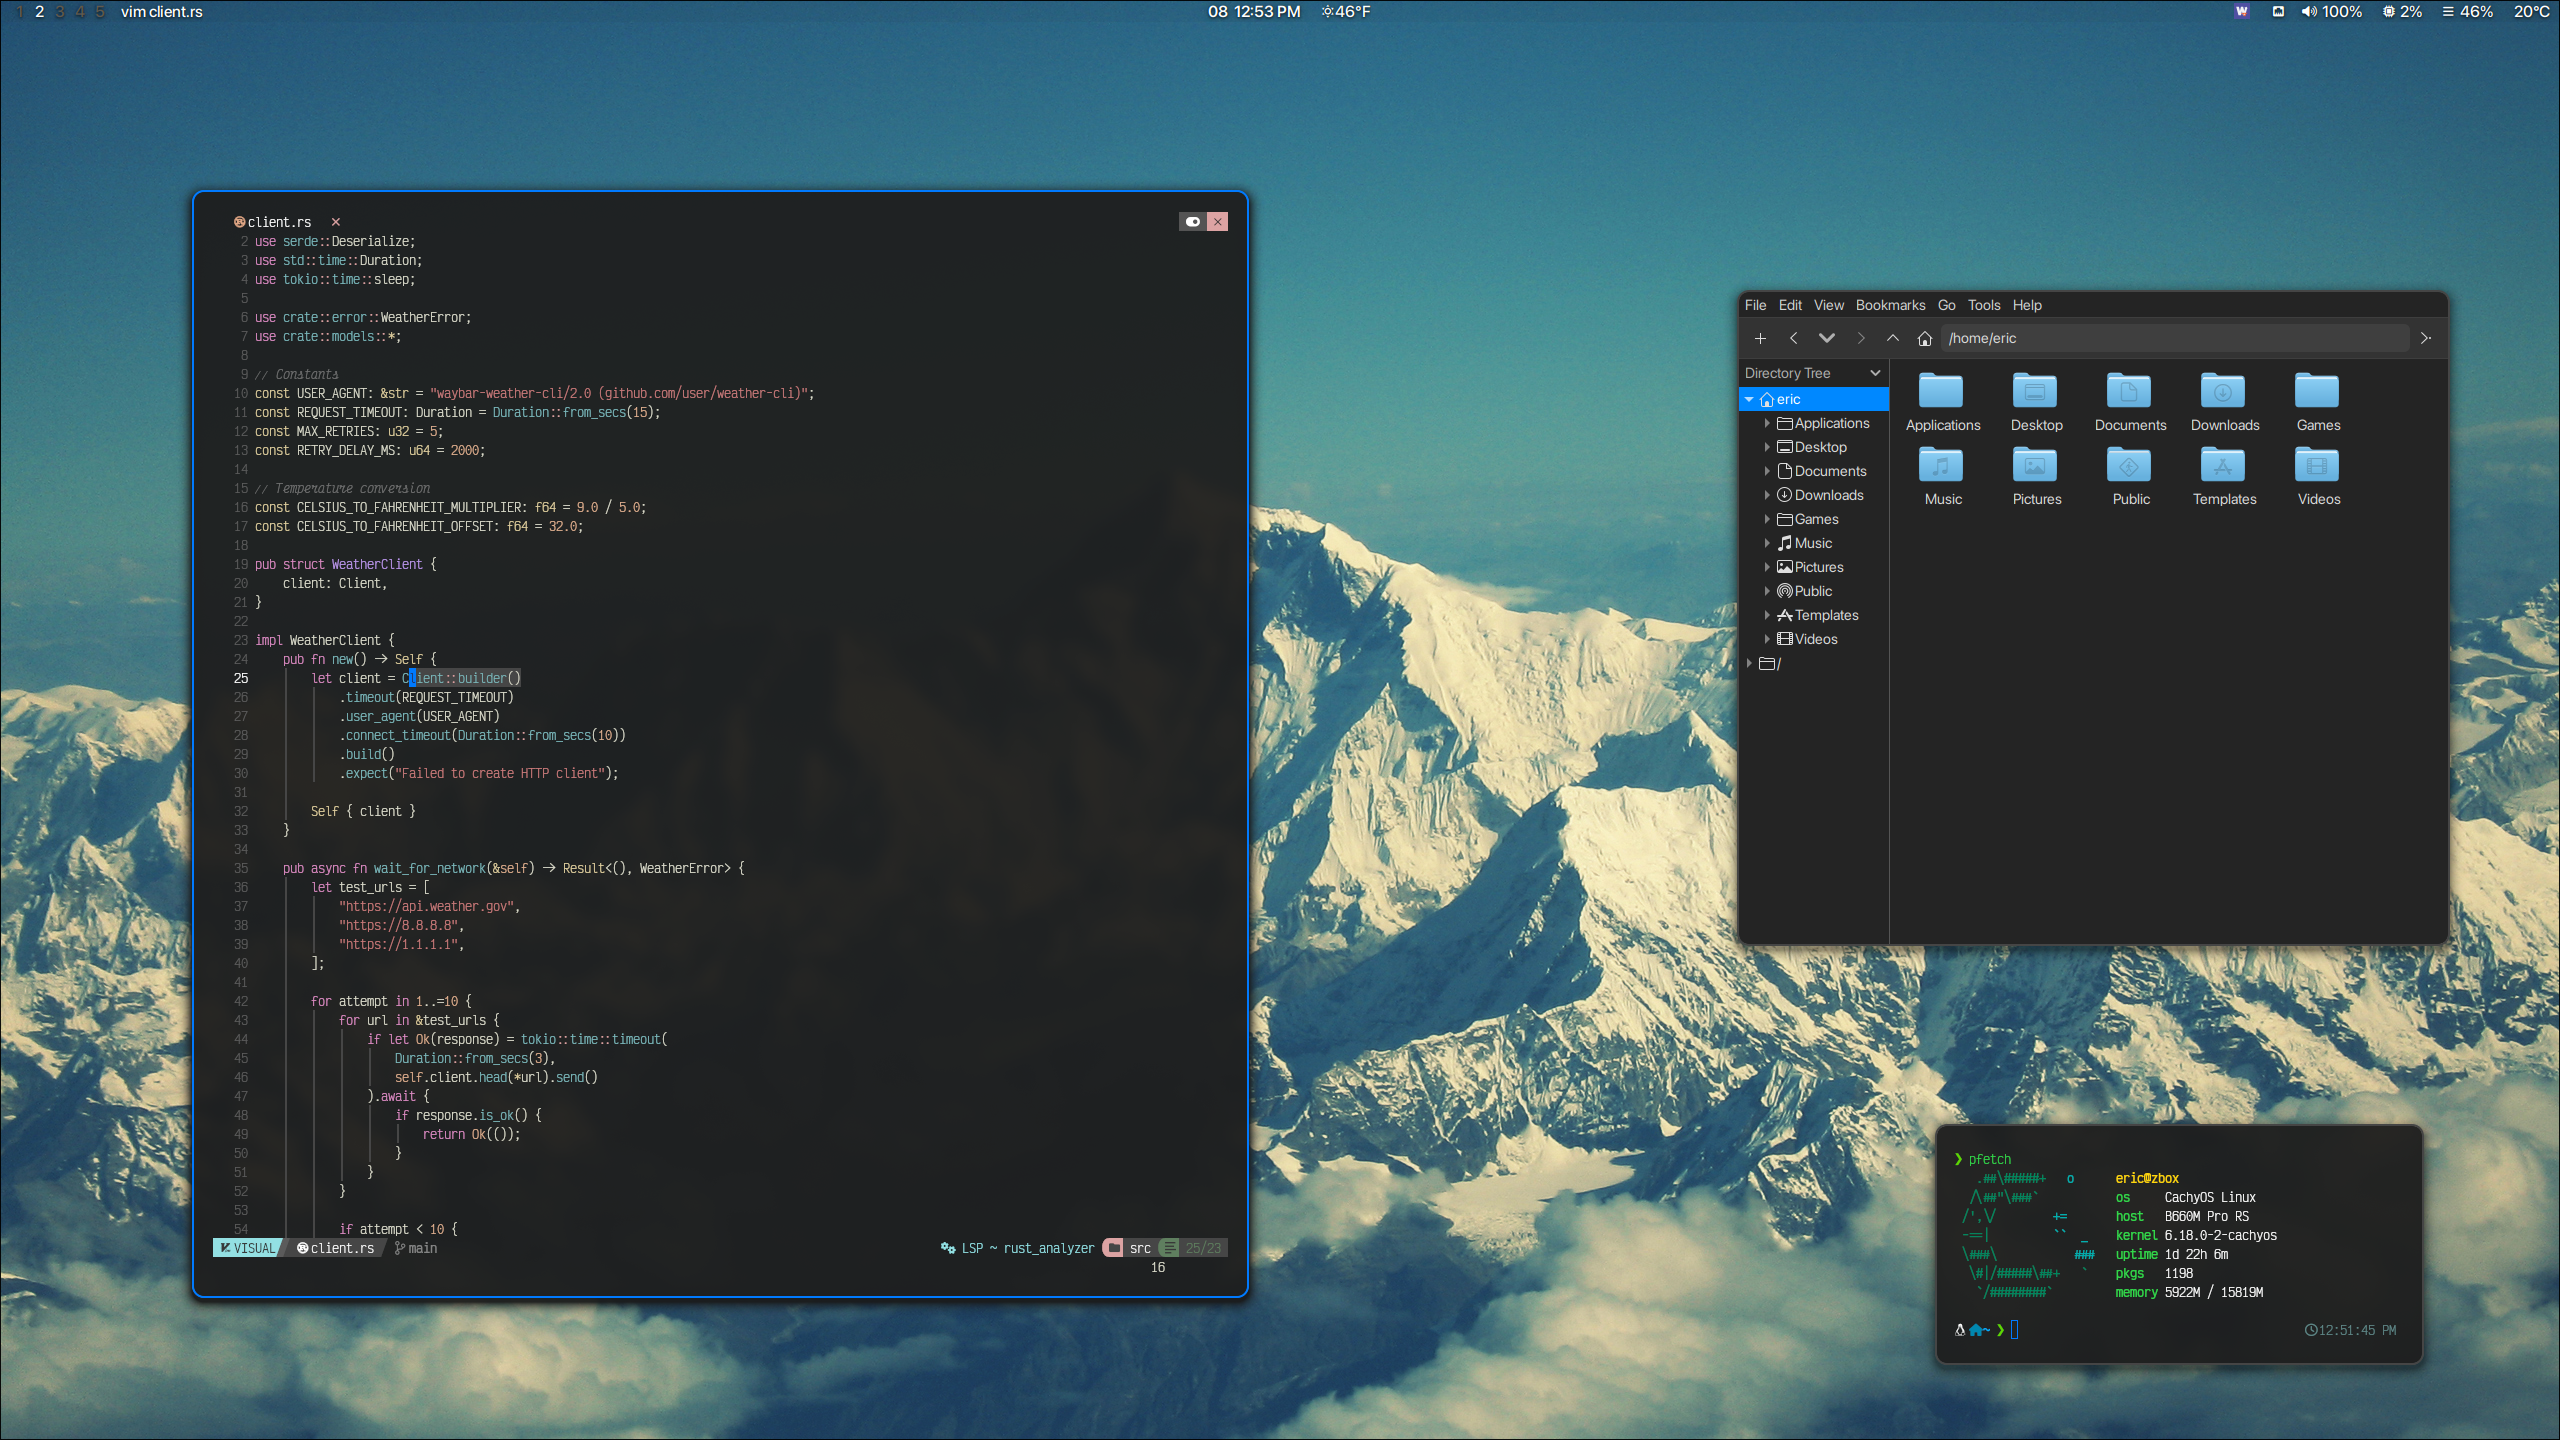
Task: Select Pictures in the directory tree
Action: [1818, 567]
